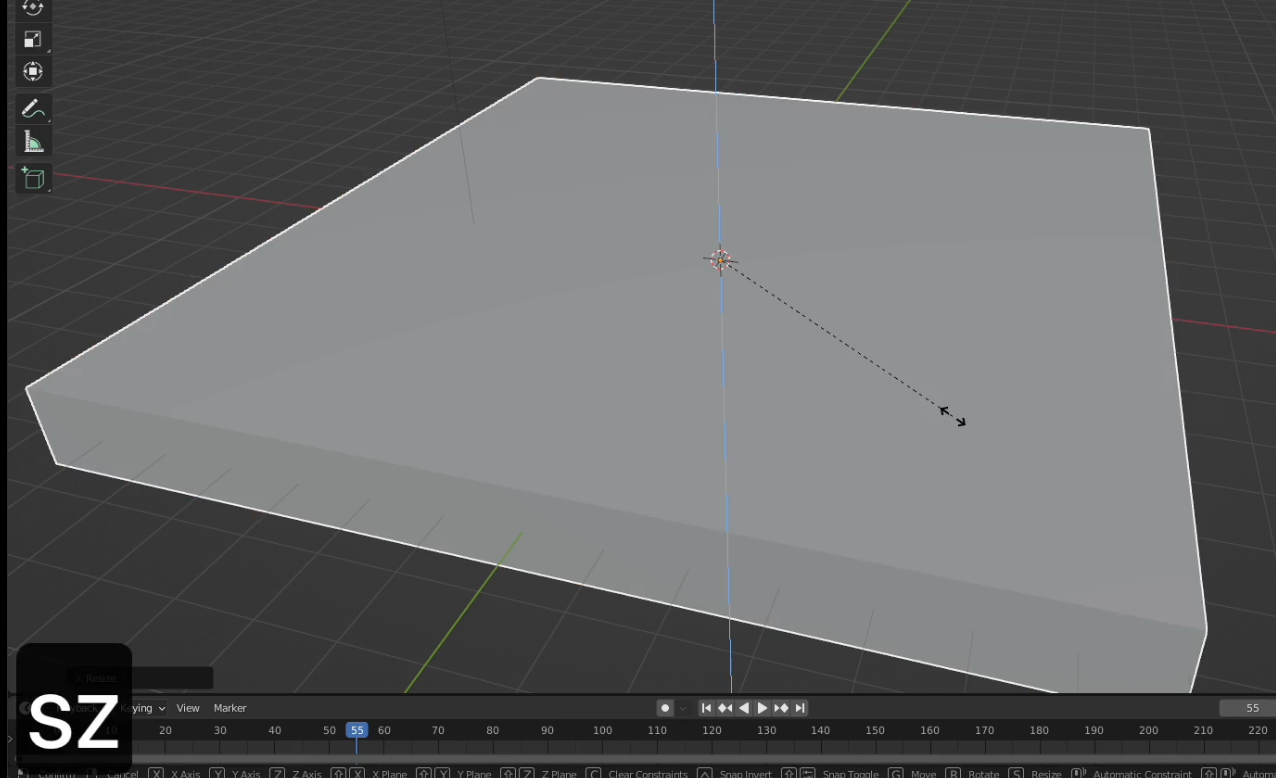The image size is (1276, 778).
Task: Click the selected cube's origin point
Action: (x=721, y=260)
